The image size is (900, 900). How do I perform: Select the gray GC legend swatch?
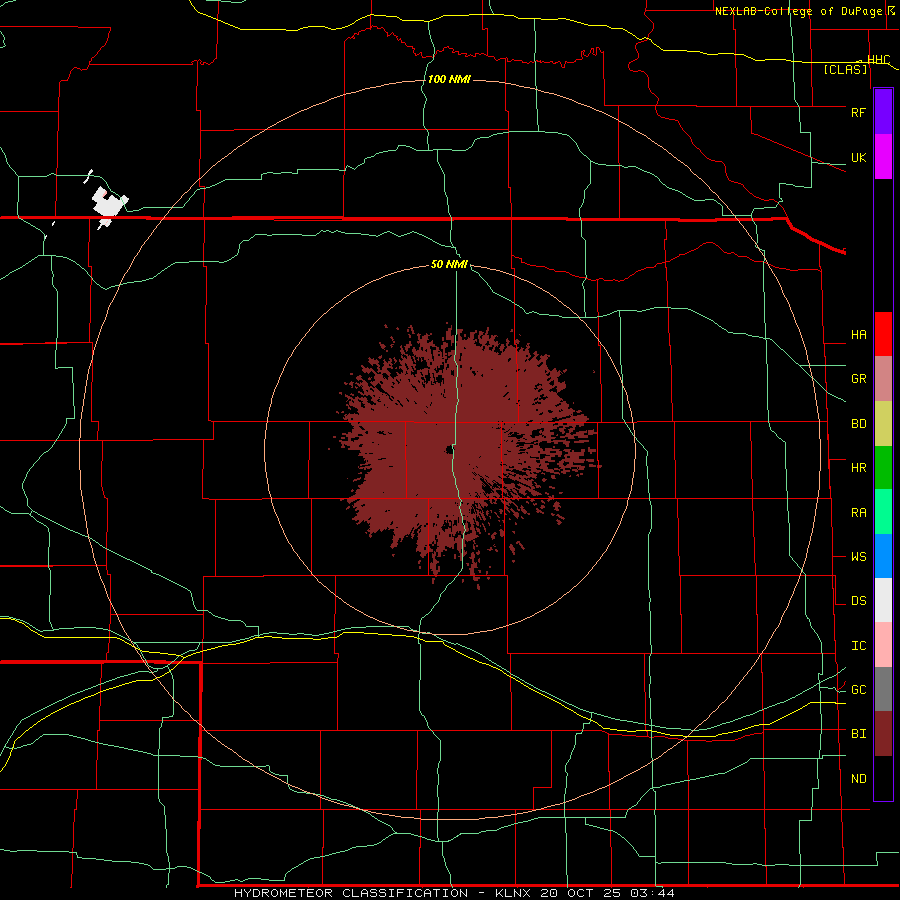[x=883, y=689]
